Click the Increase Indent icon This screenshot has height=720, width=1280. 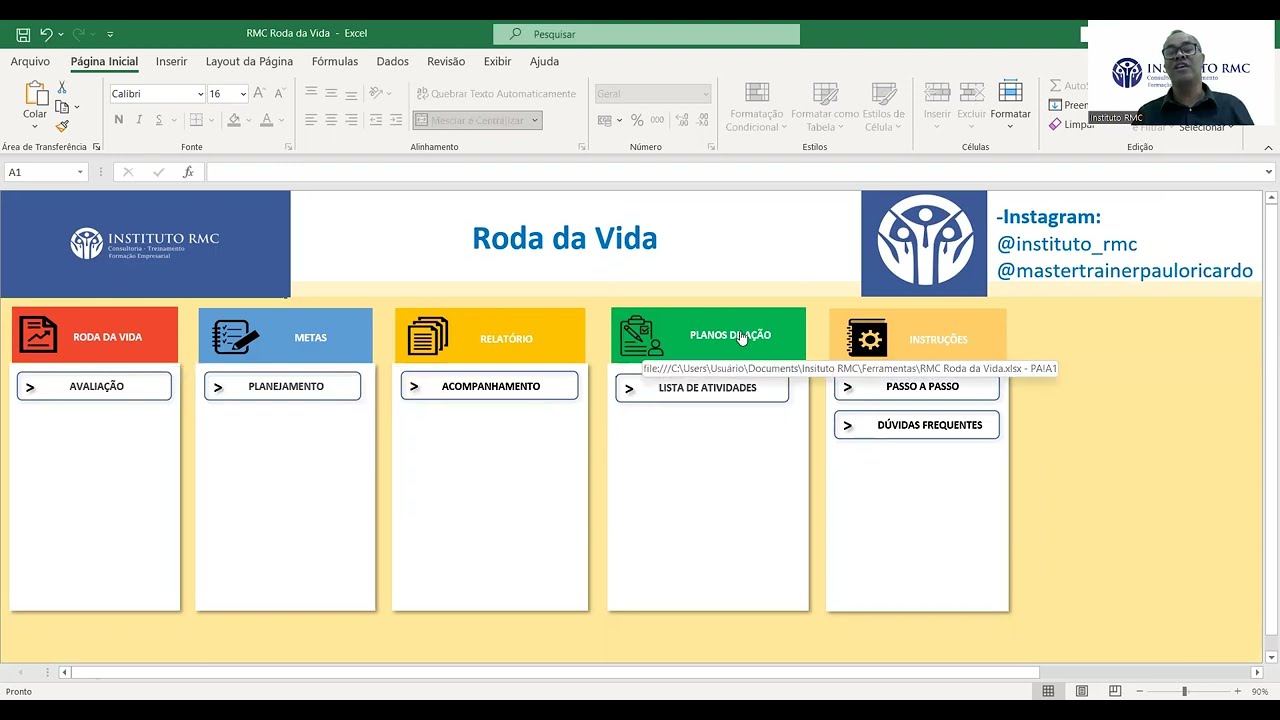point(396,120)
